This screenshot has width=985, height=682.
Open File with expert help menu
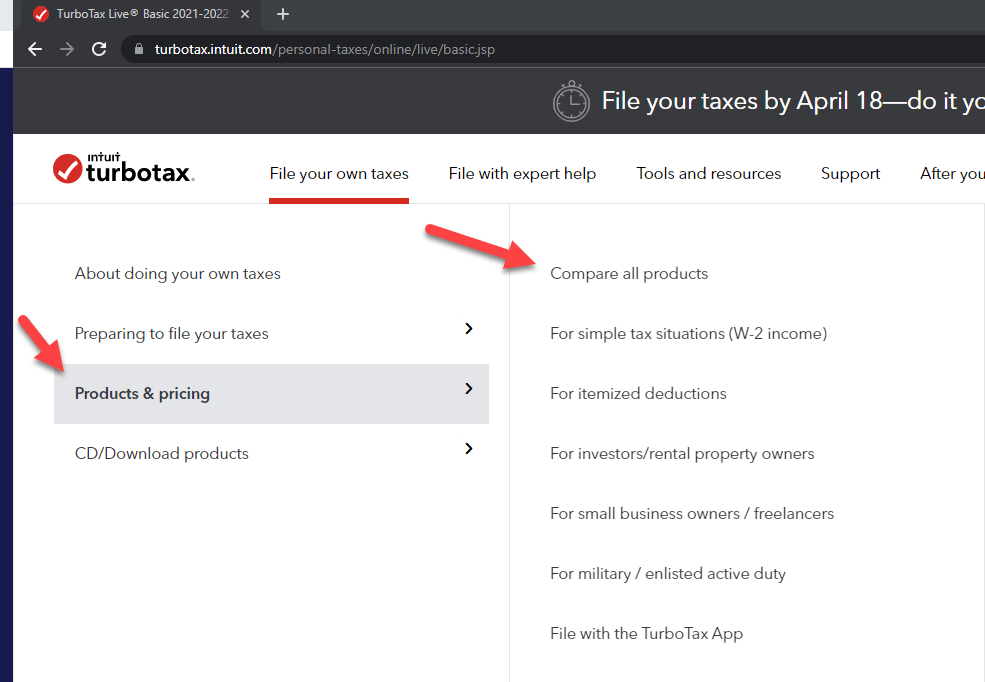pos(522,173)
